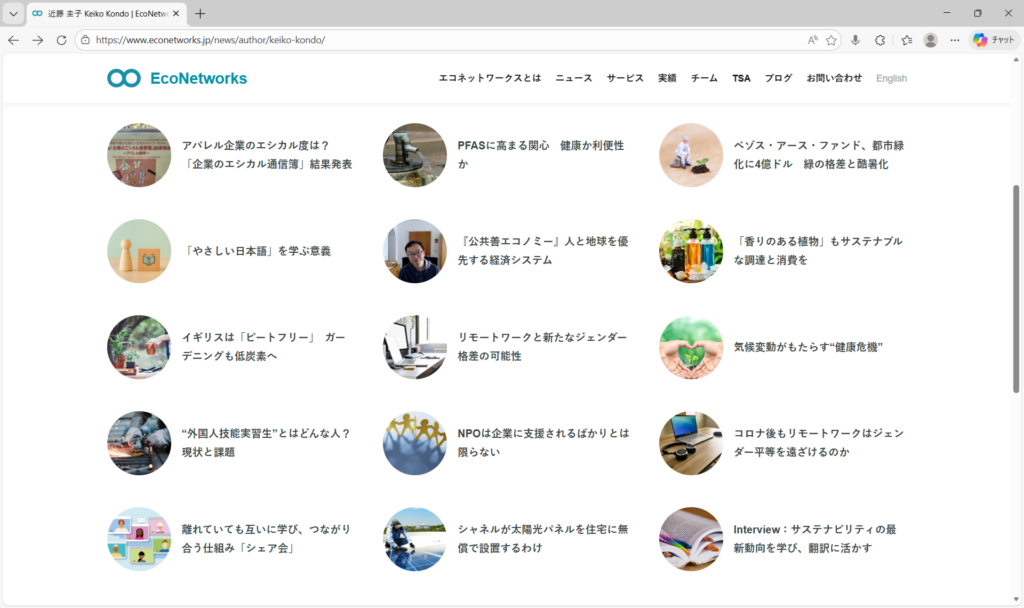Open the Copilot チャット button
Screen dimensions: 1024x608
pyautogui.click(x=993, y=40)
